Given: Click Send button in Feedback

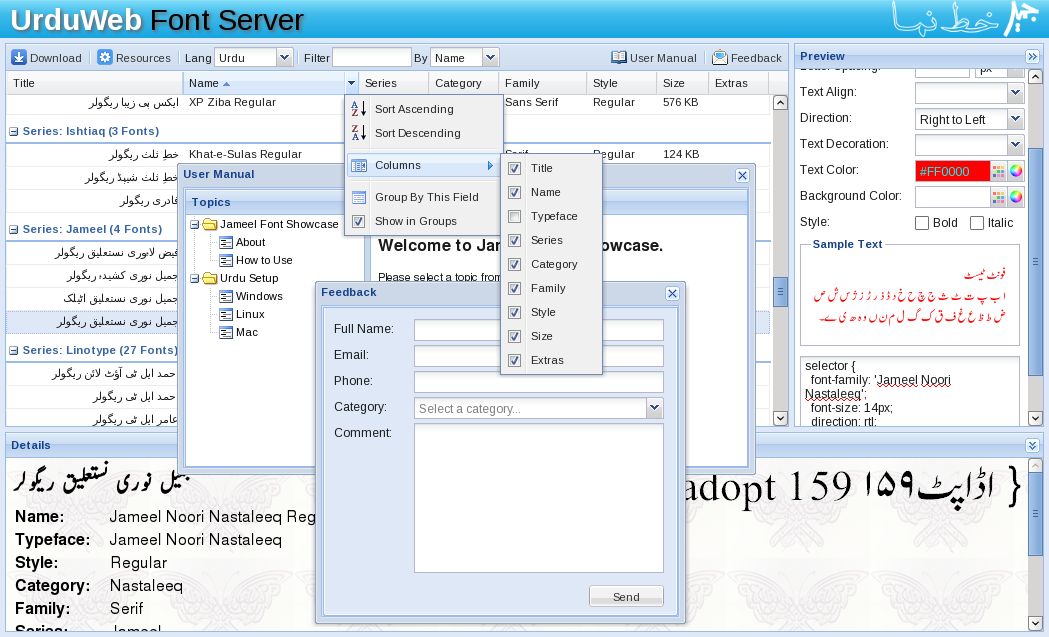Looking at the screenshot, I should pyautogui.click(x=626, y=596).
